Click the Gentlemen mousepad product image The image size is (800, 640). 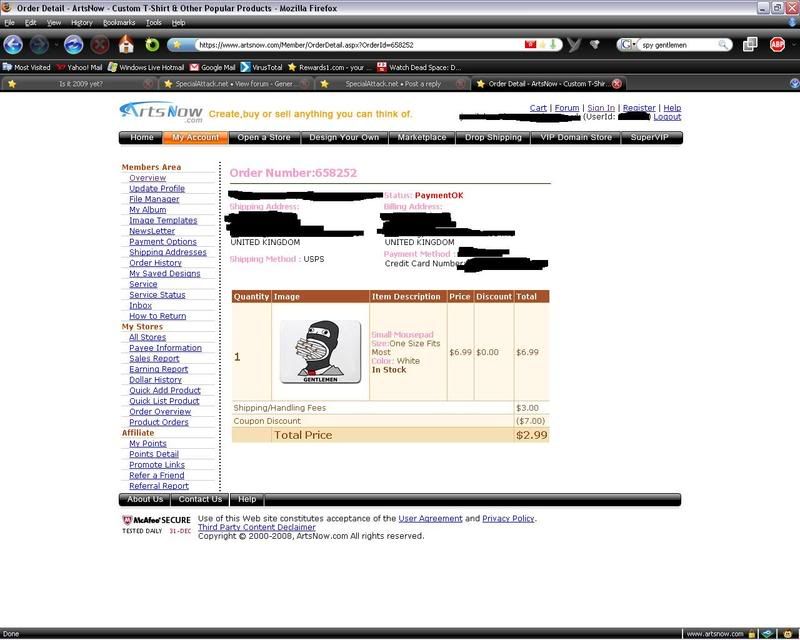coord(320,352)
